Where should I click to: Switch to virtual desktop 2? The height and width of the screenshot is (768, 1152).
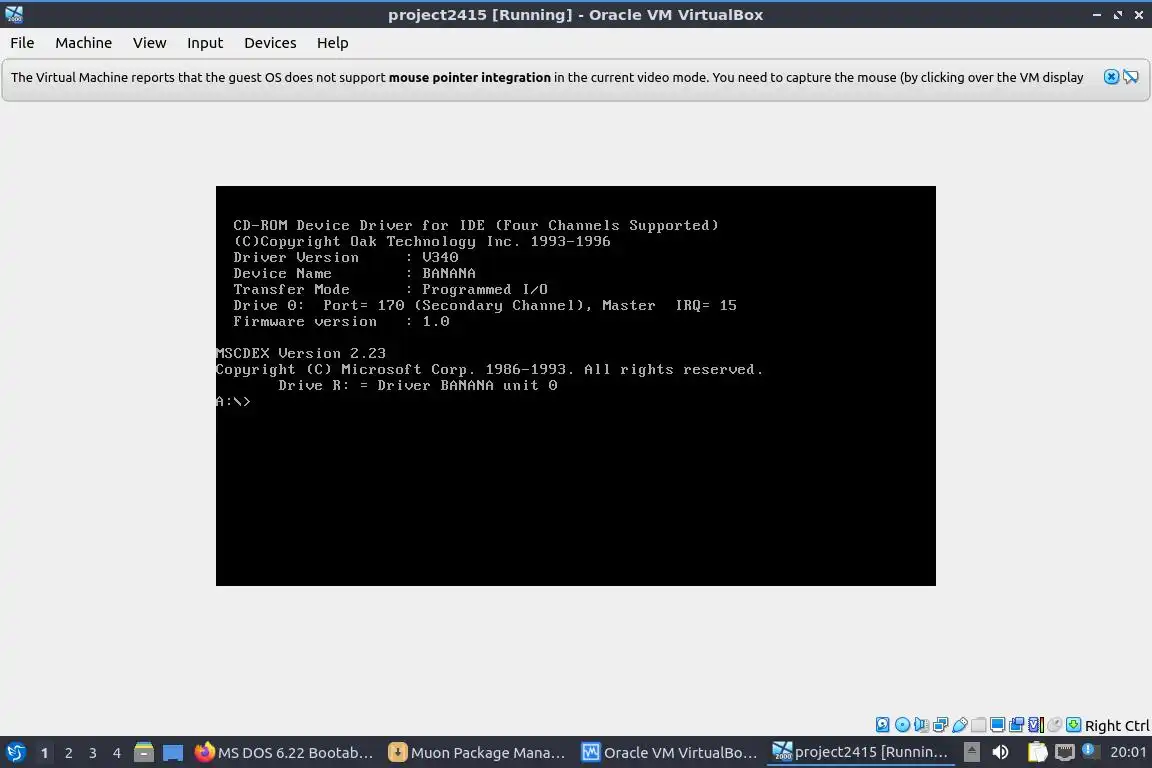pos(68,753)
